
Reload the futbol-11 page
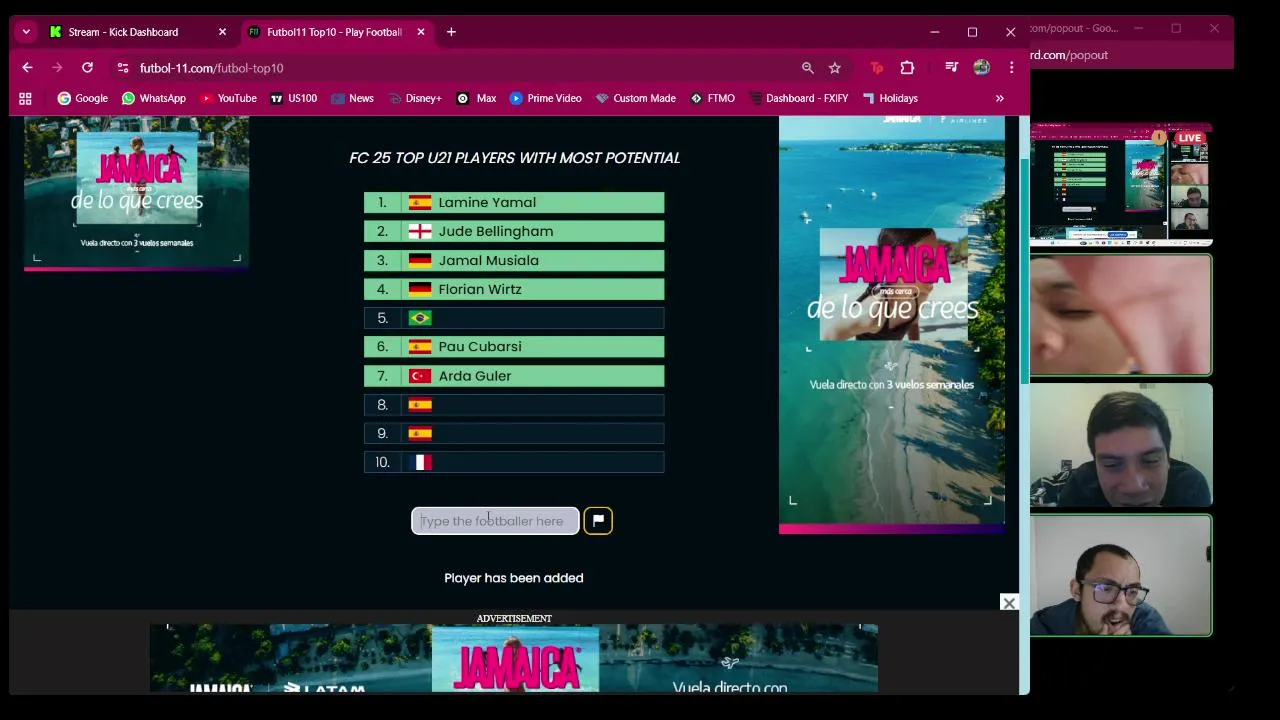(x=87, y=68)
